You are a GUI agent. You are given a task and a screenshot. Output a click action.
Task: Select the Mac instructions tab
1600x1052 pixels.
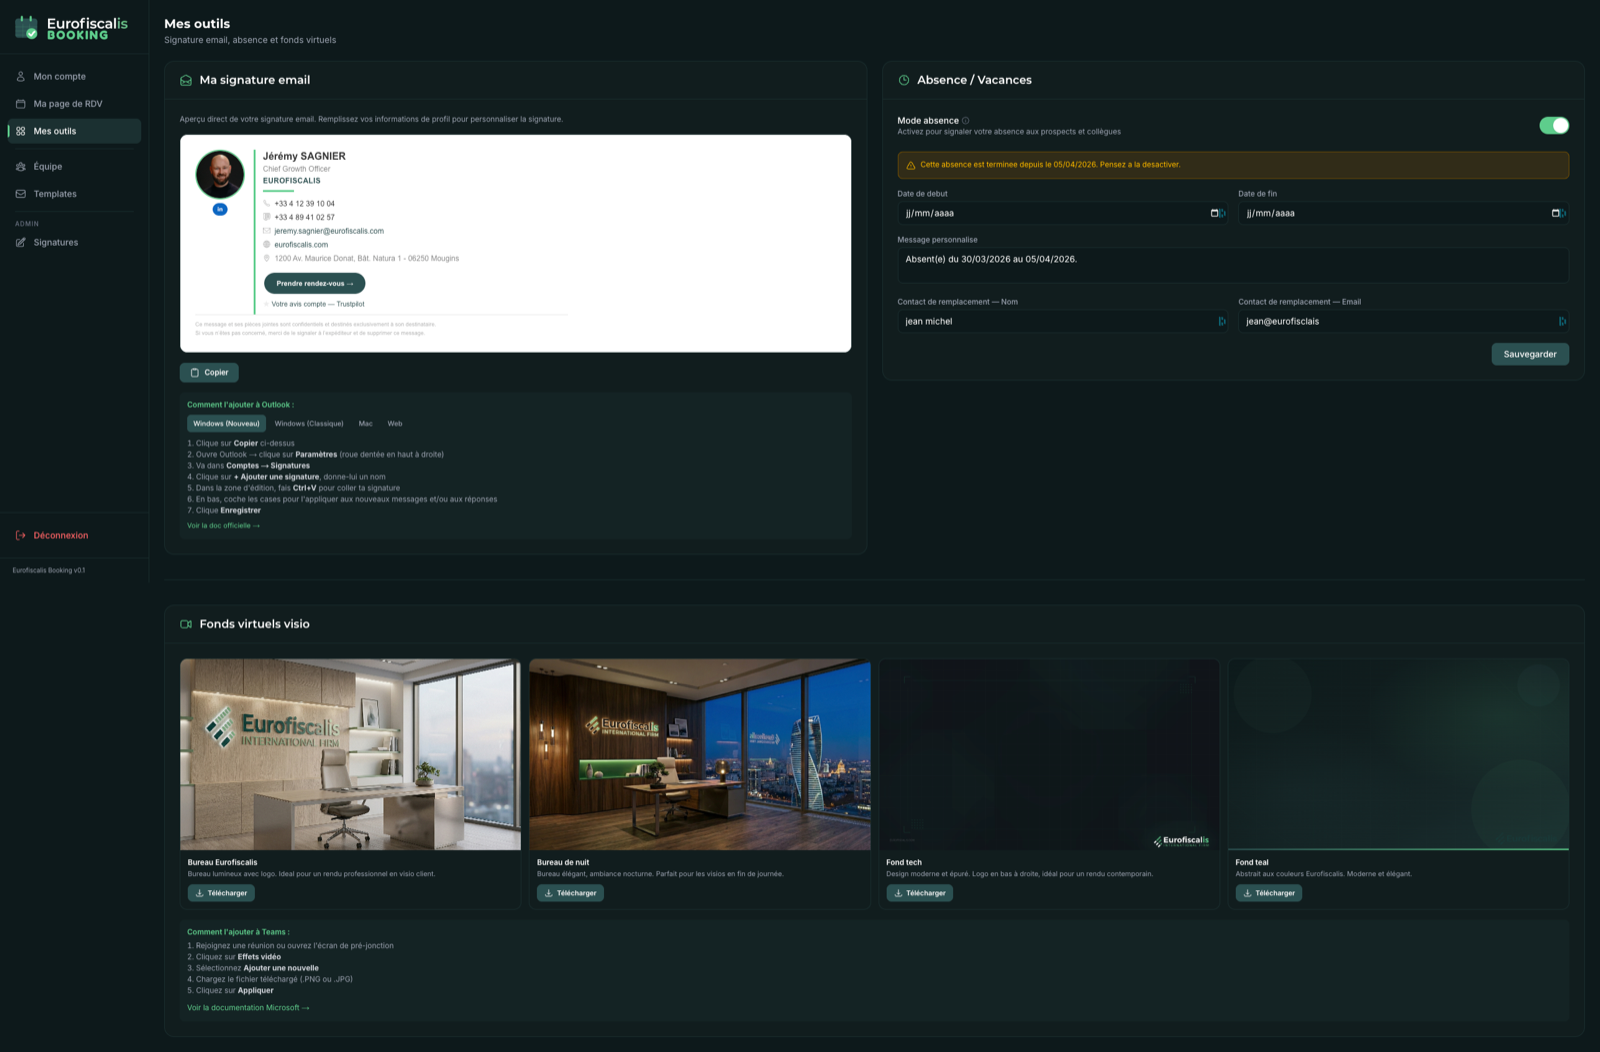pos(365,424)
